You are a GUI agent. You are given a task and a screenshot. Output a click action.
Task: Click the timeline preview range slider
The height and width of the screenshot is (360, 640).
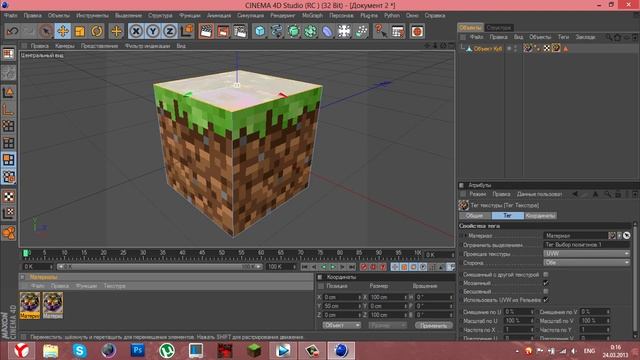160,267
